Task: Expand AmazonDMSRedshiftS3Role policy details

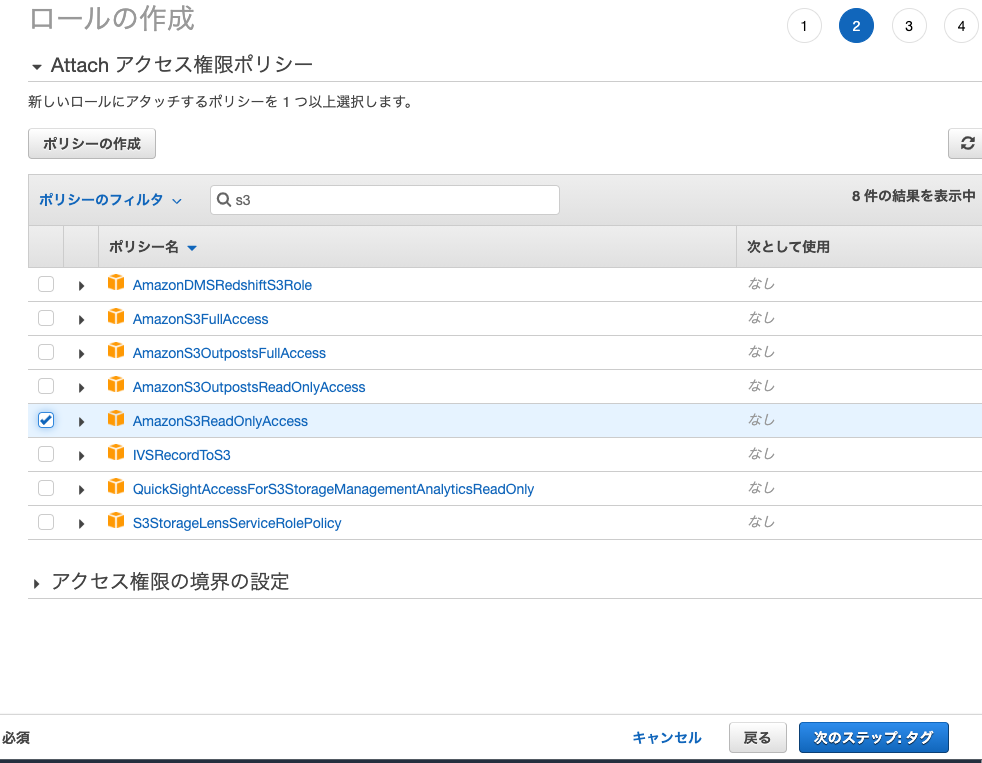Action: coord(81,286)
